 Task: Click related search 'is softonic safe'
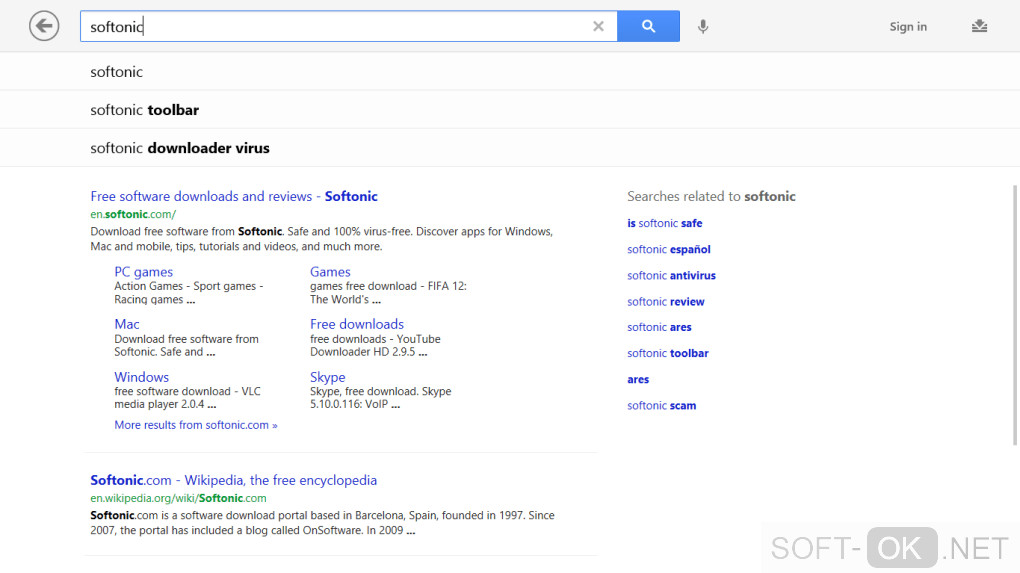point(665,223)
